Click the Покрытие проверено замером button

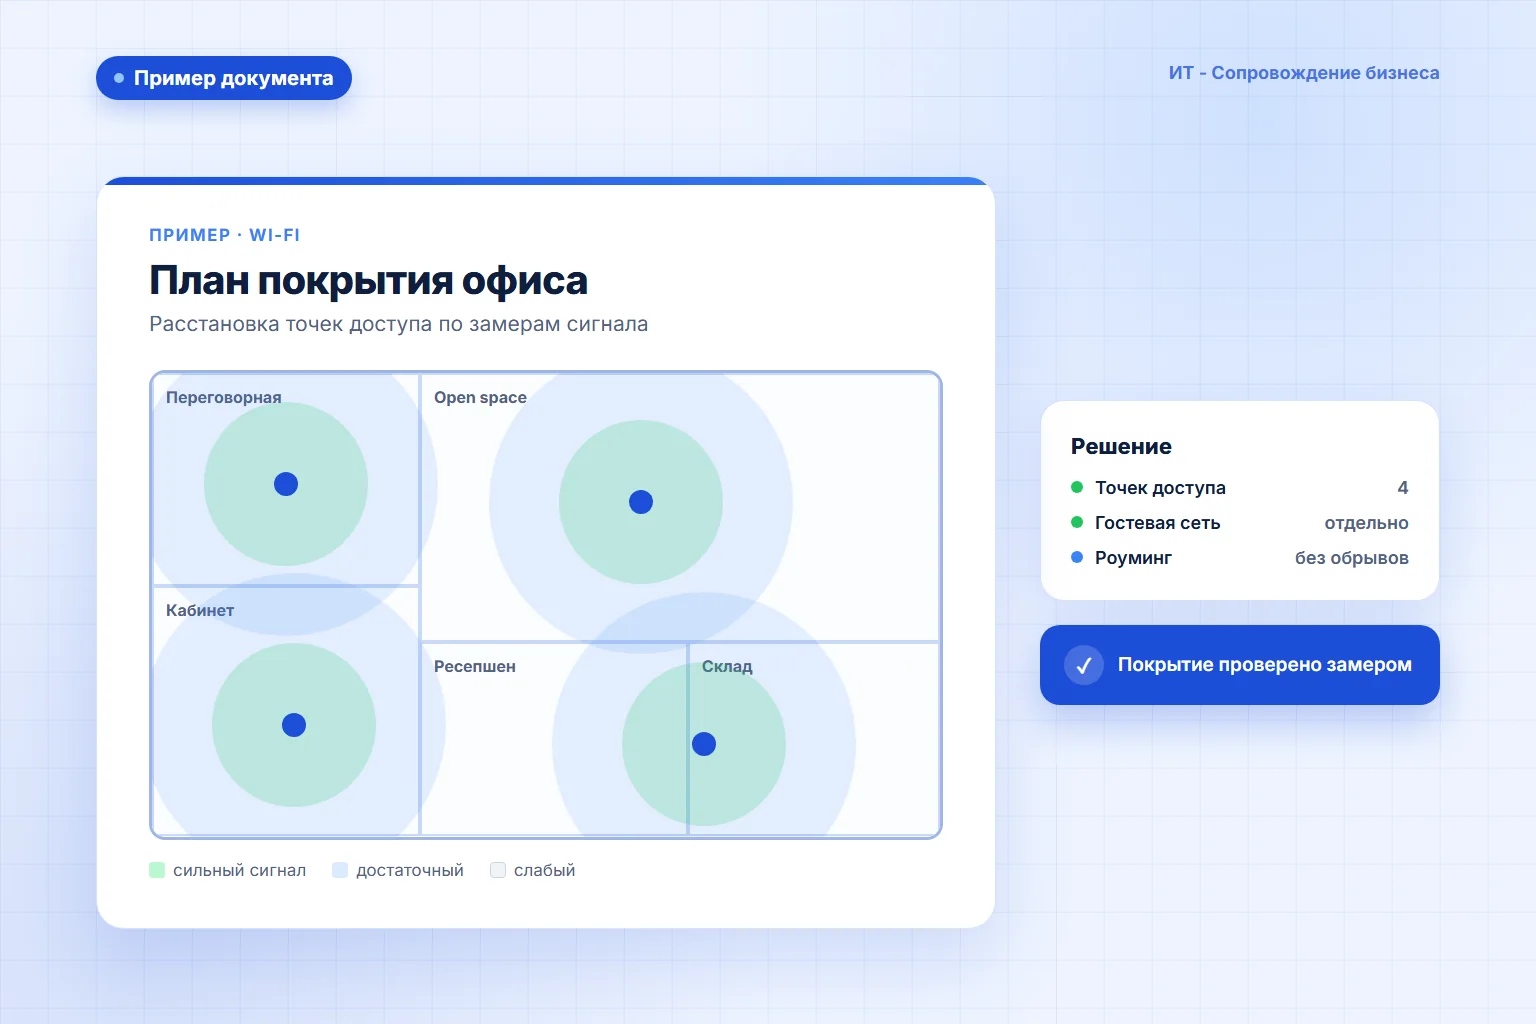click(x=1240, y=665)
